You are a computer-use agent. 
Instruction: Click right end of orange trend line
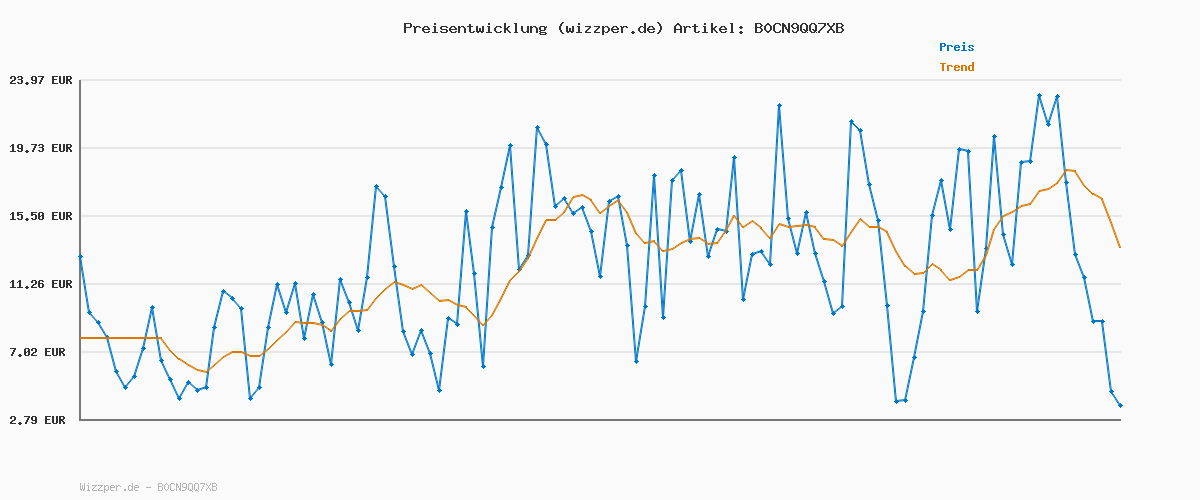coord(1120,247)
